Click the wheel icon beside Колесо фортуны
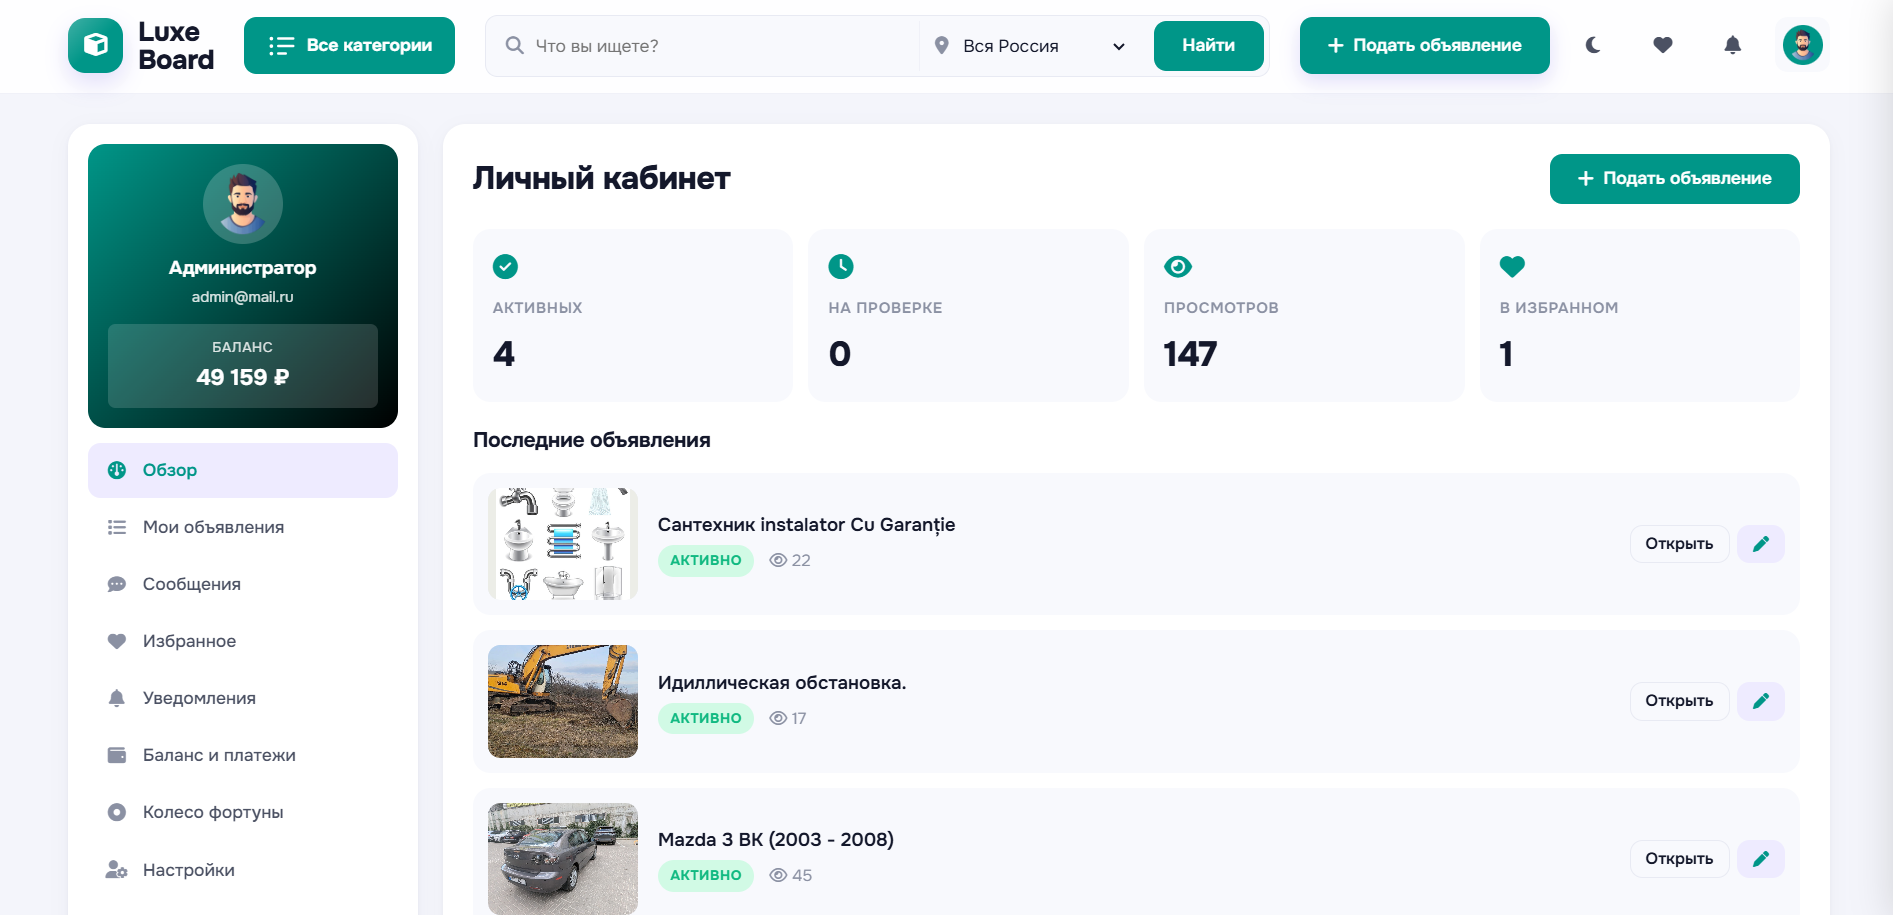 coord(117,812)
